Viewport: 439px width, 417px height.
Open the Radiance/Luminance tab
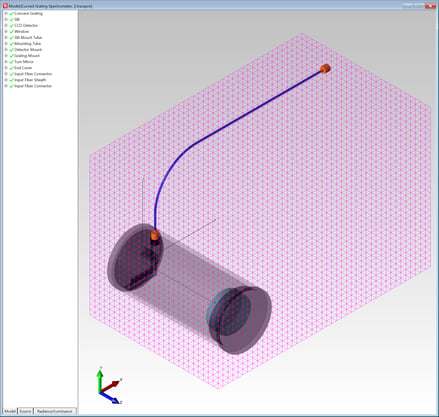coord(55,411)
